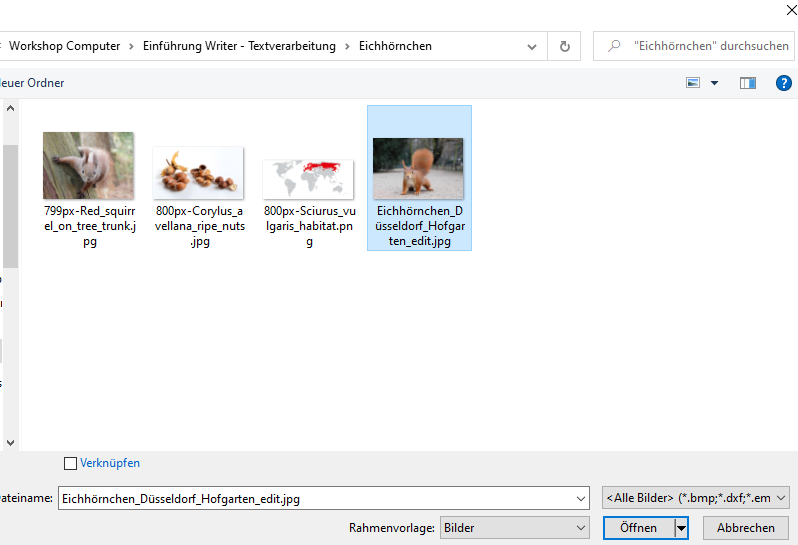Screen dimensions: 798x545
Task: Open the help question mark icon
Action: pos(784,83)
